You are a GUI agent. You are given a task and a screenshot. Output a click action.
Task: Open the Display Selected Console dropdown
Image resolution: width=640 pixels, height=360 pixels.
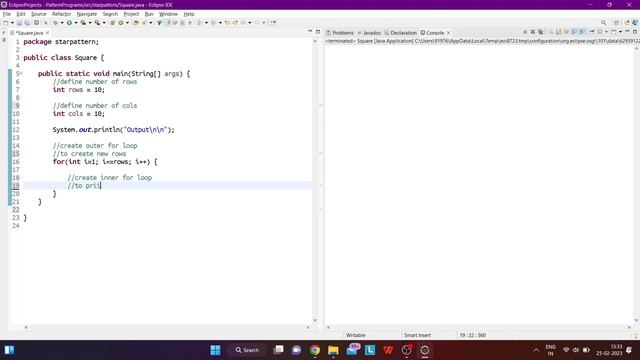point(606,32)
